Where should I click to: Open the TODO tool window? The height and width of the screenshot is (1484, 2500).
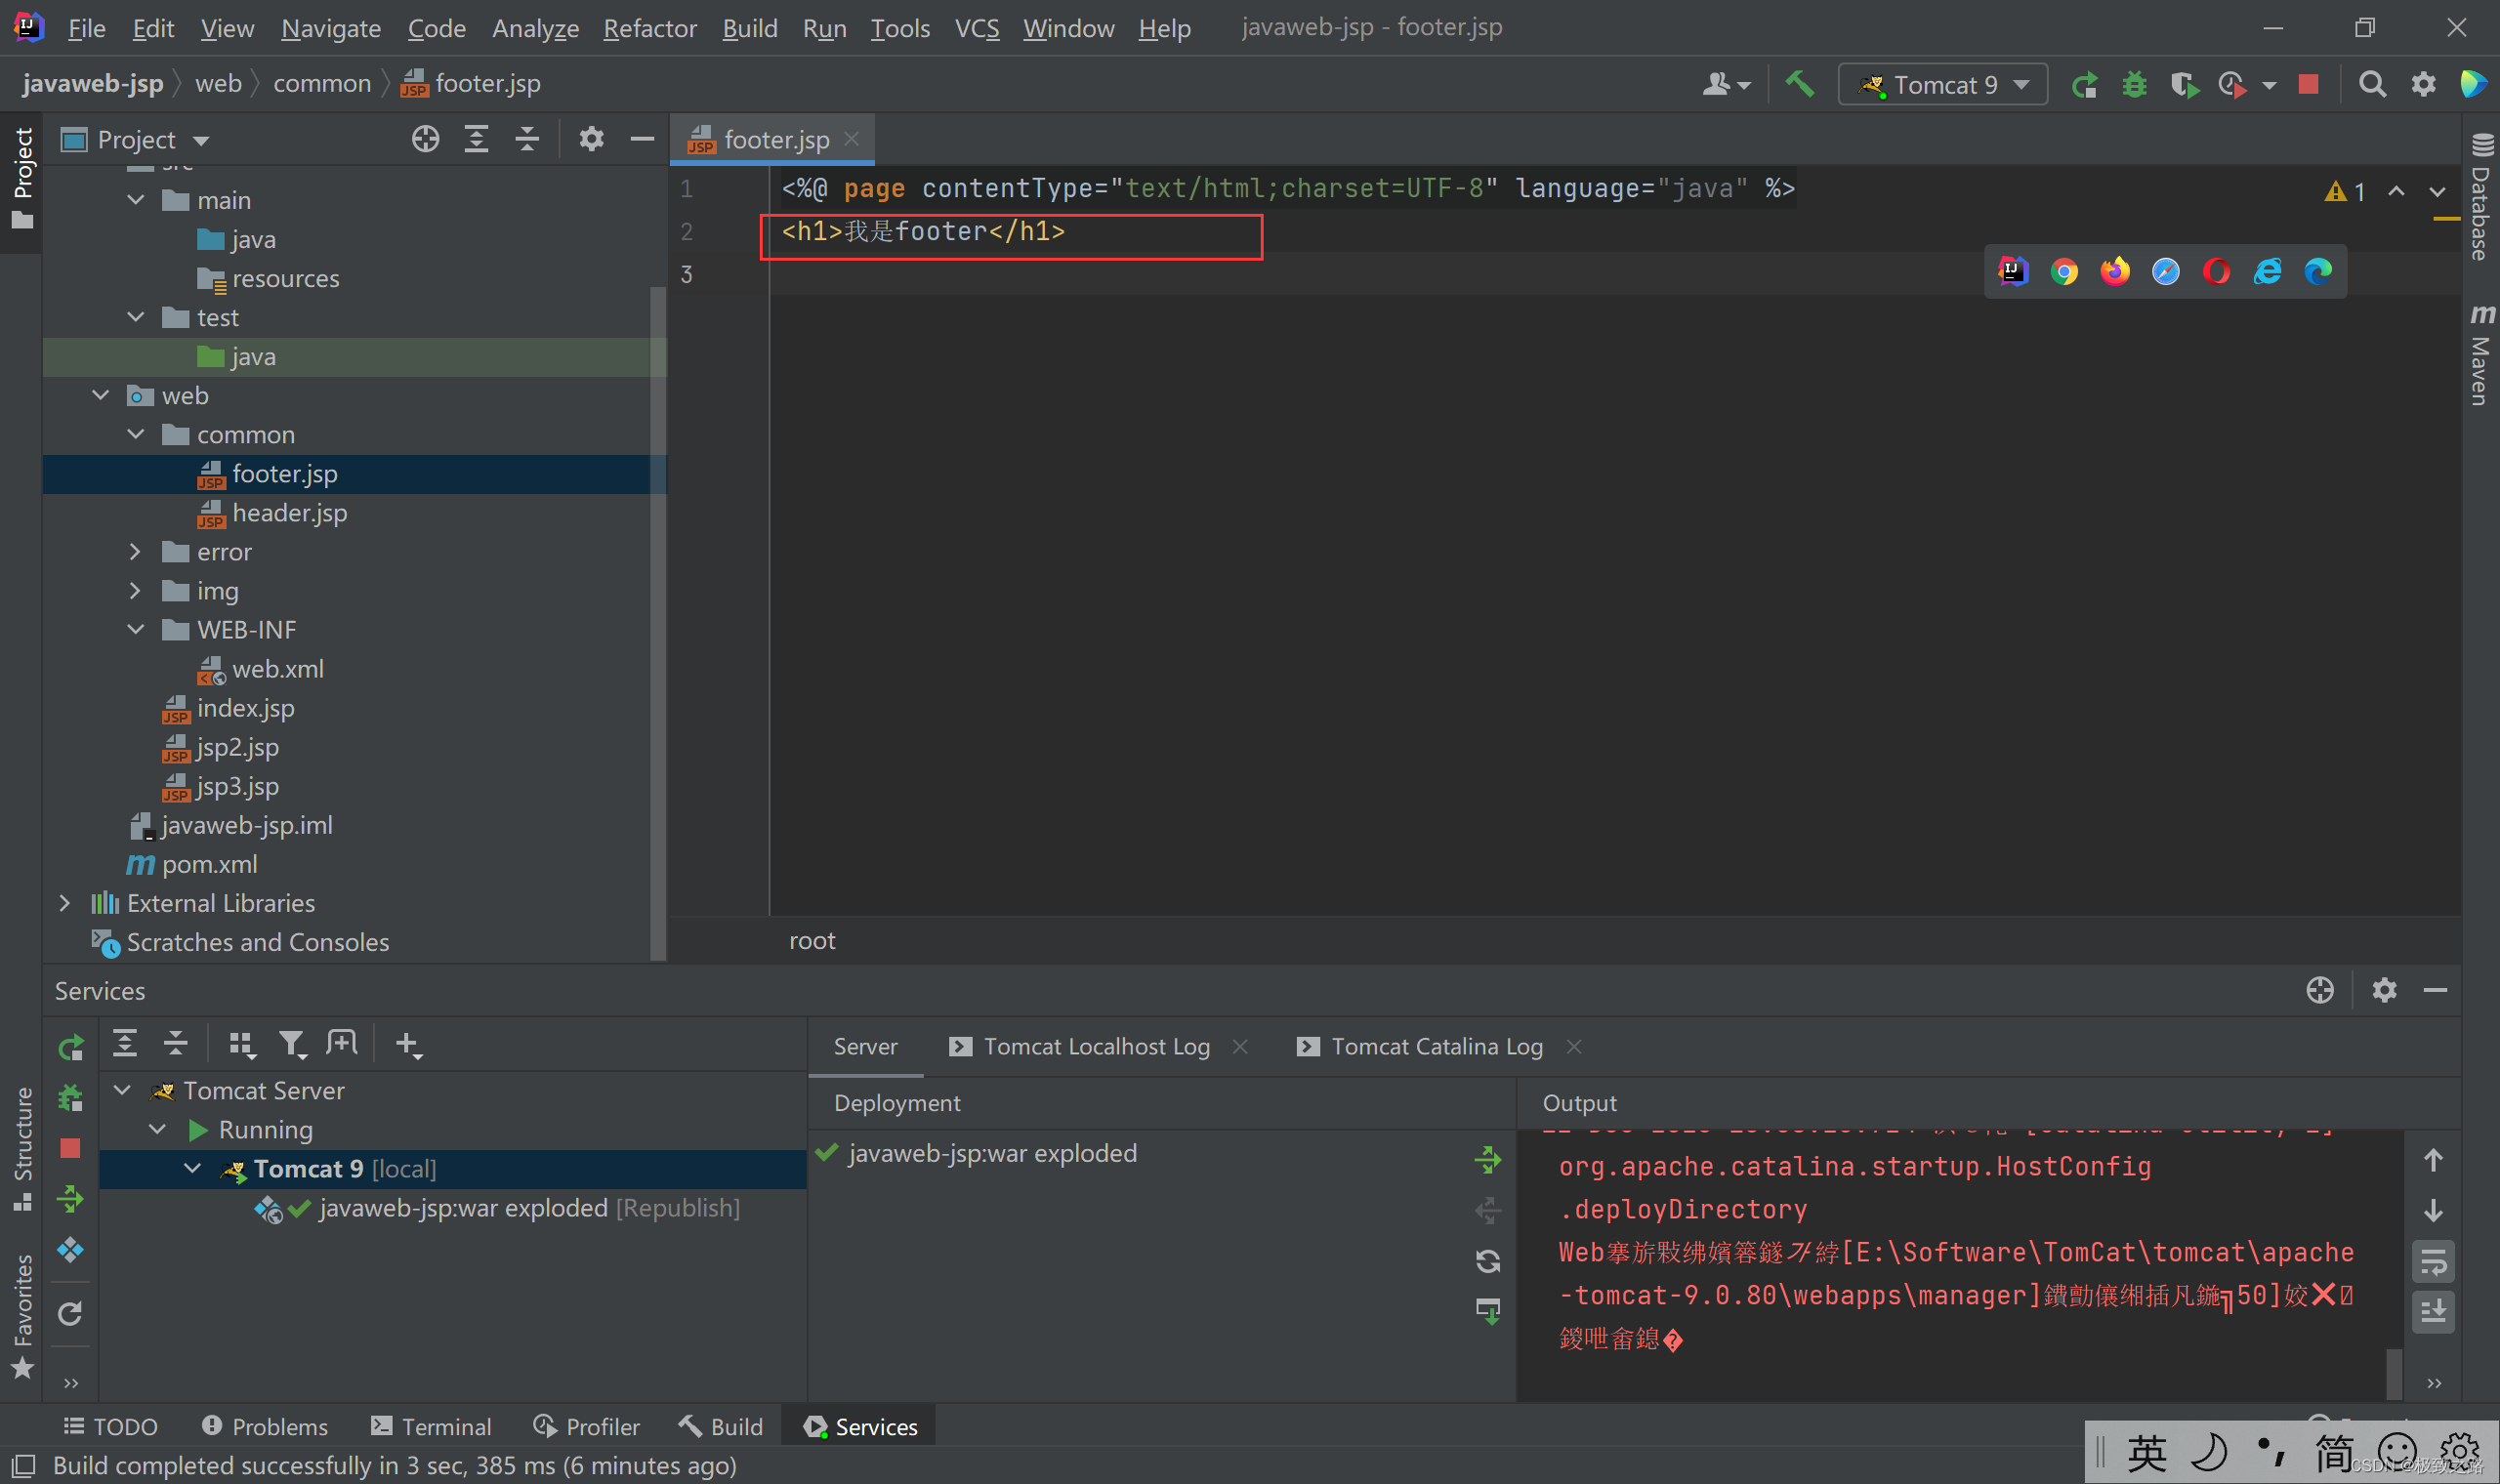[110, 1427]
